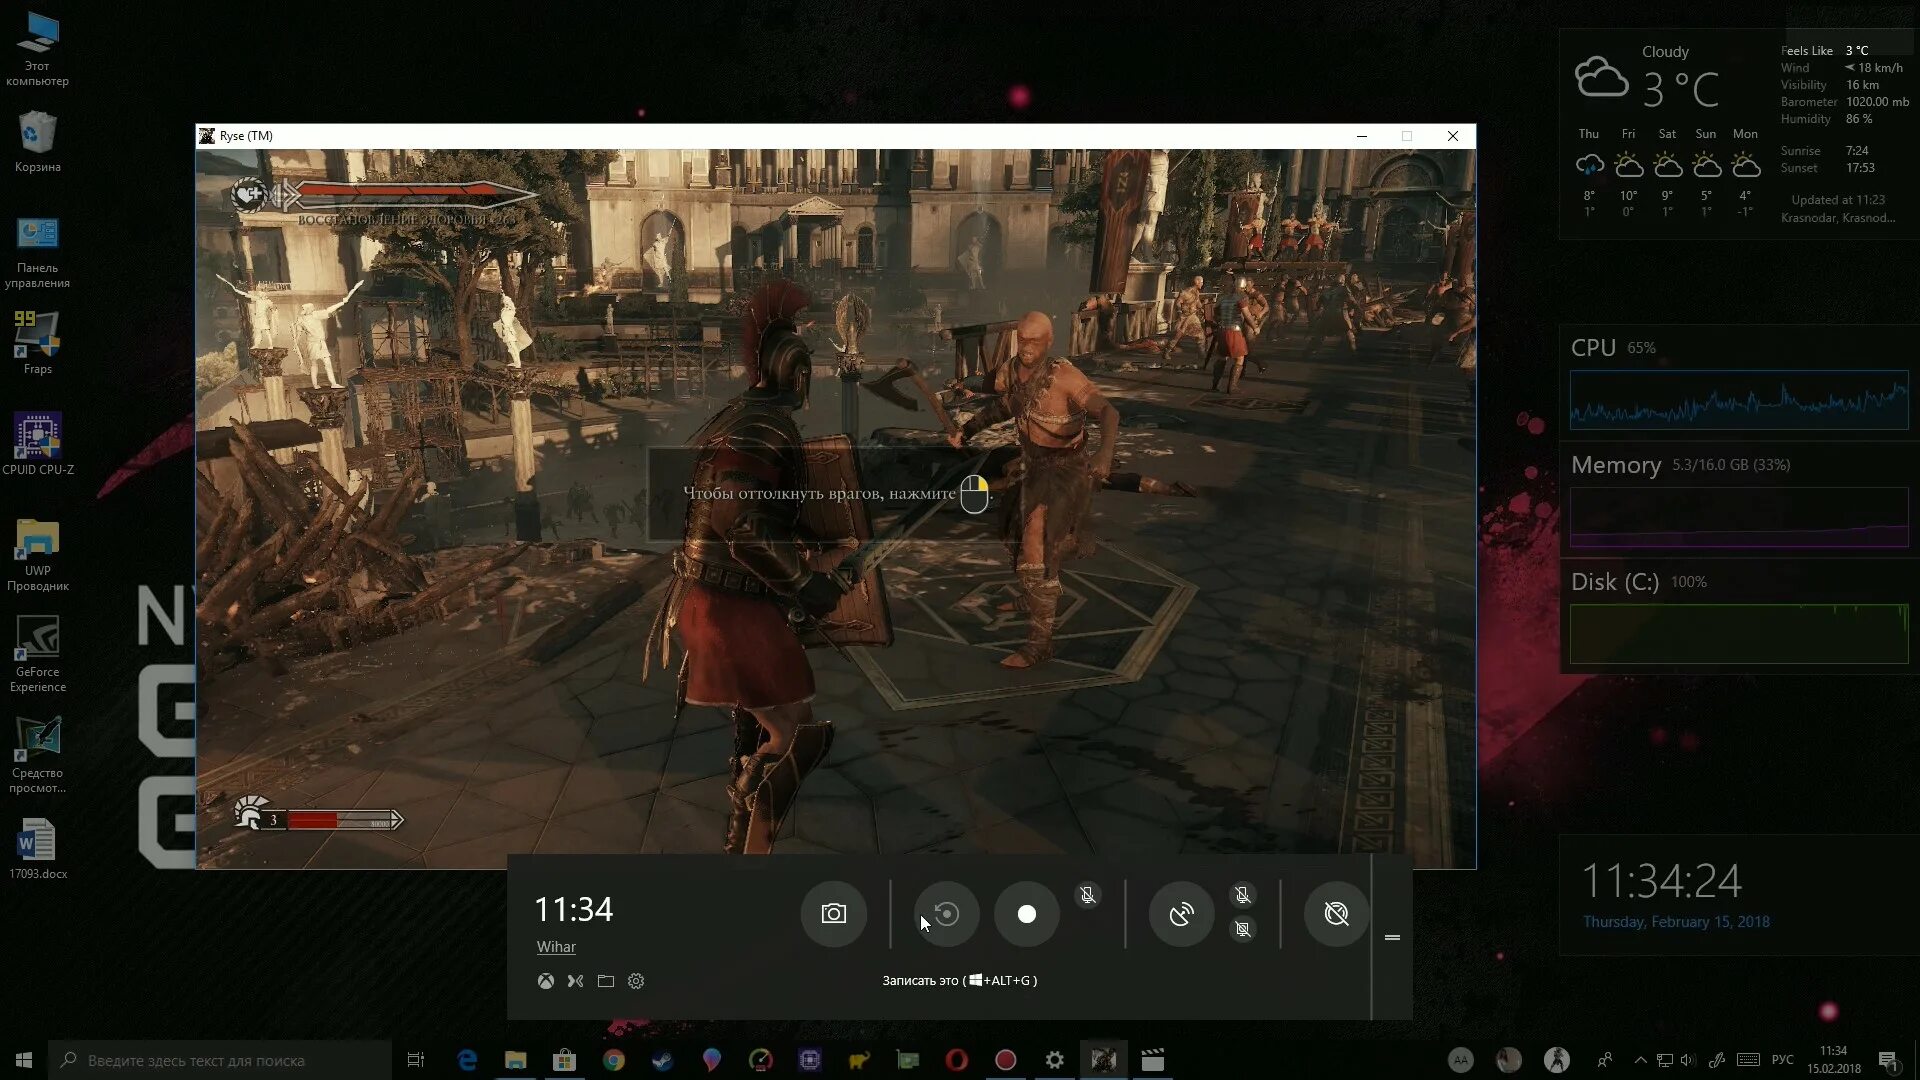Open the captures folder icon
The height and width of the screenshot is (1080, 1920).
tap(606, 981)
